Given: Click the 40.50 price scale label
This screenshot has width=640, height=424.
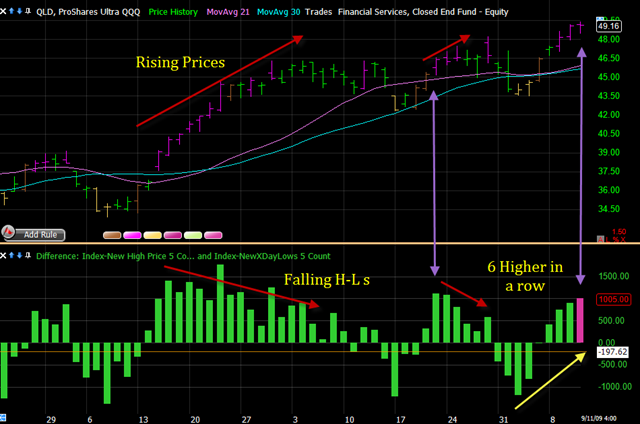Looking at the screenshot, I should (609, 134).
